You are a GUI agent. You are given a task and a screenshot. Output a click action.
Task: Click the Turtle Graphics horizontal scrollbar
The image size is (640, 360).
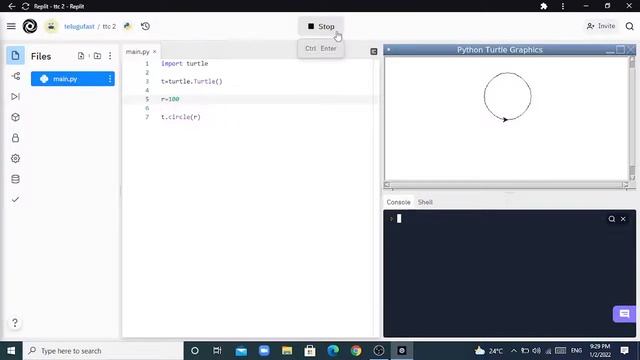506,185
